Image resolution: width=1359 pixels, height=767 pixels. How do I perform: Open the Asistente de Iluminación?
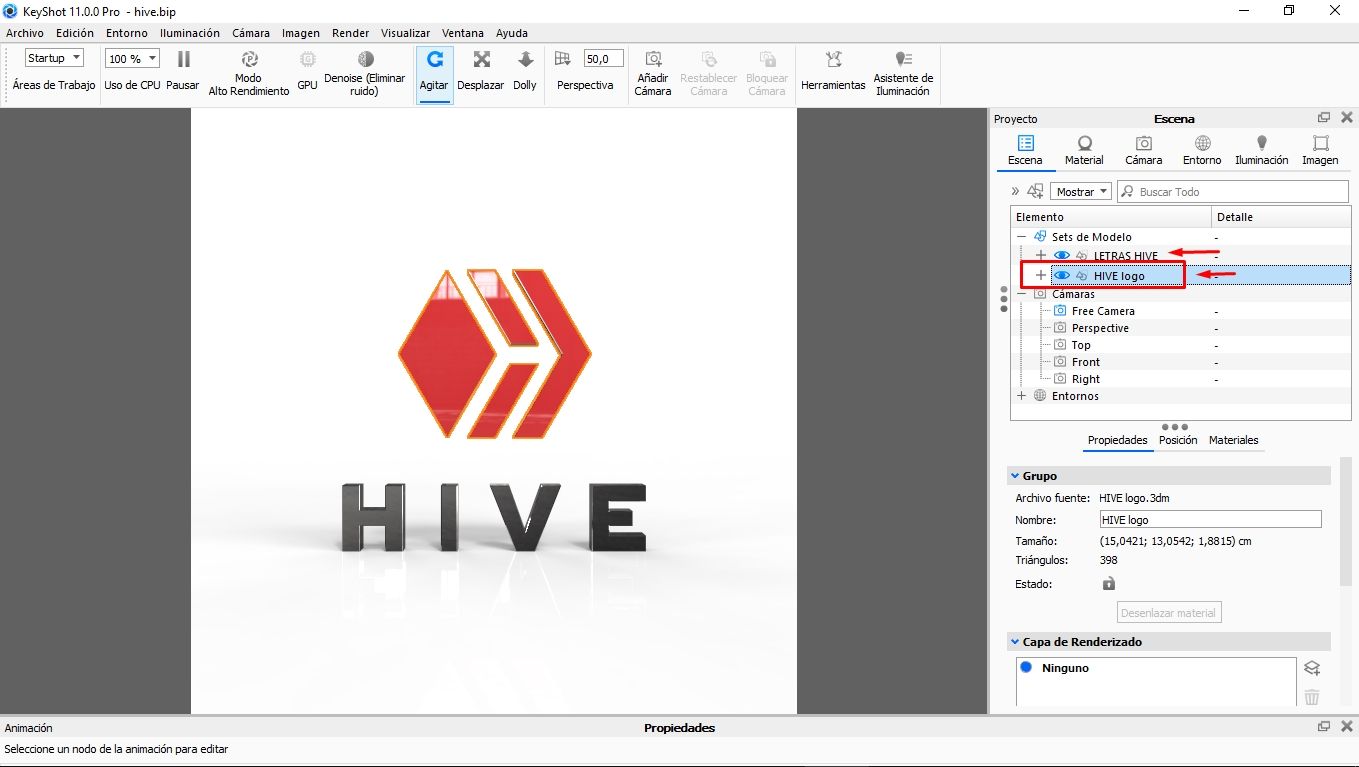[903, 73]
